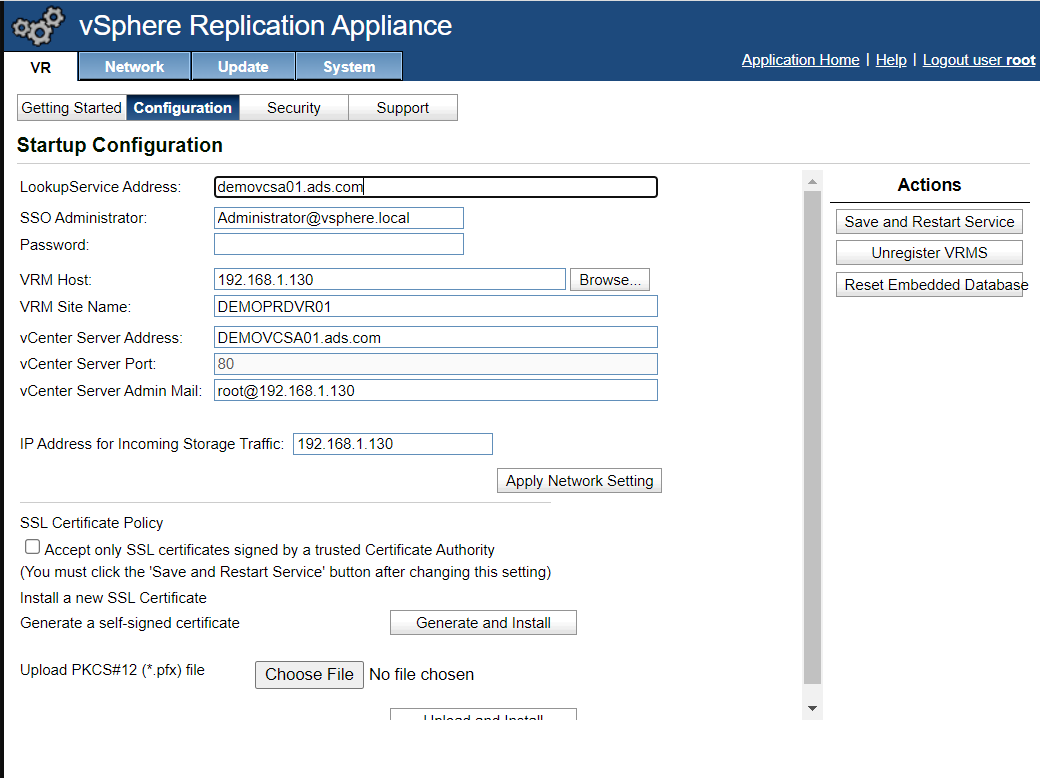
Task: Click Generate and Install button
Action: tap(484, 623)
